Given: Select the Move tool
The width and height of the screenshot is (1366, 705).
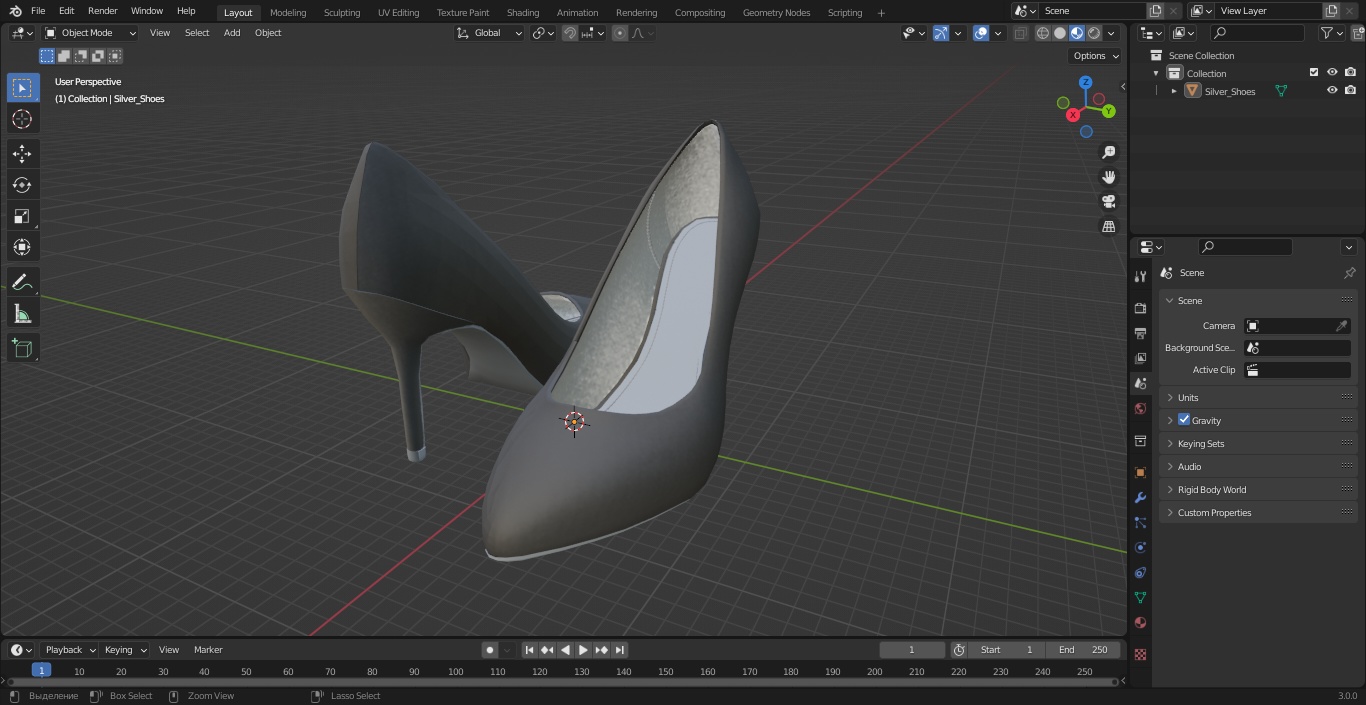Looking at the screenshot, I should [23, 154].
